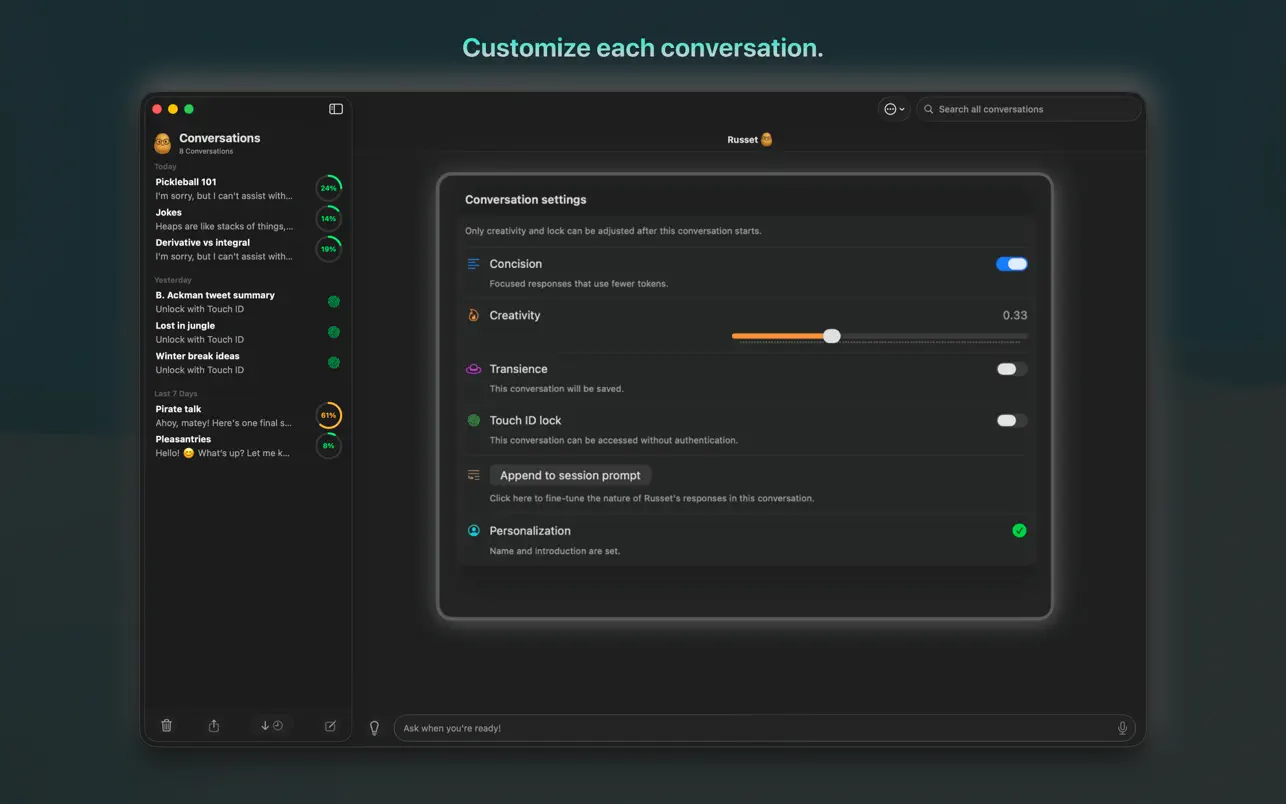Open the ellipsis more-options menu

[x=893, y=109]
